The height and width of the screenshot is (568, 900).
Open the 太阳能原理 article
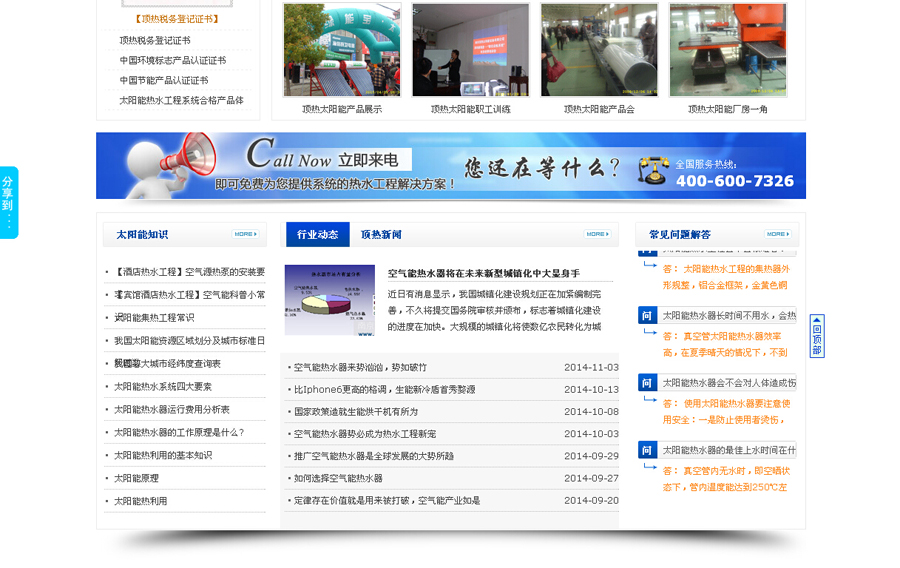(x=136, y=478)
